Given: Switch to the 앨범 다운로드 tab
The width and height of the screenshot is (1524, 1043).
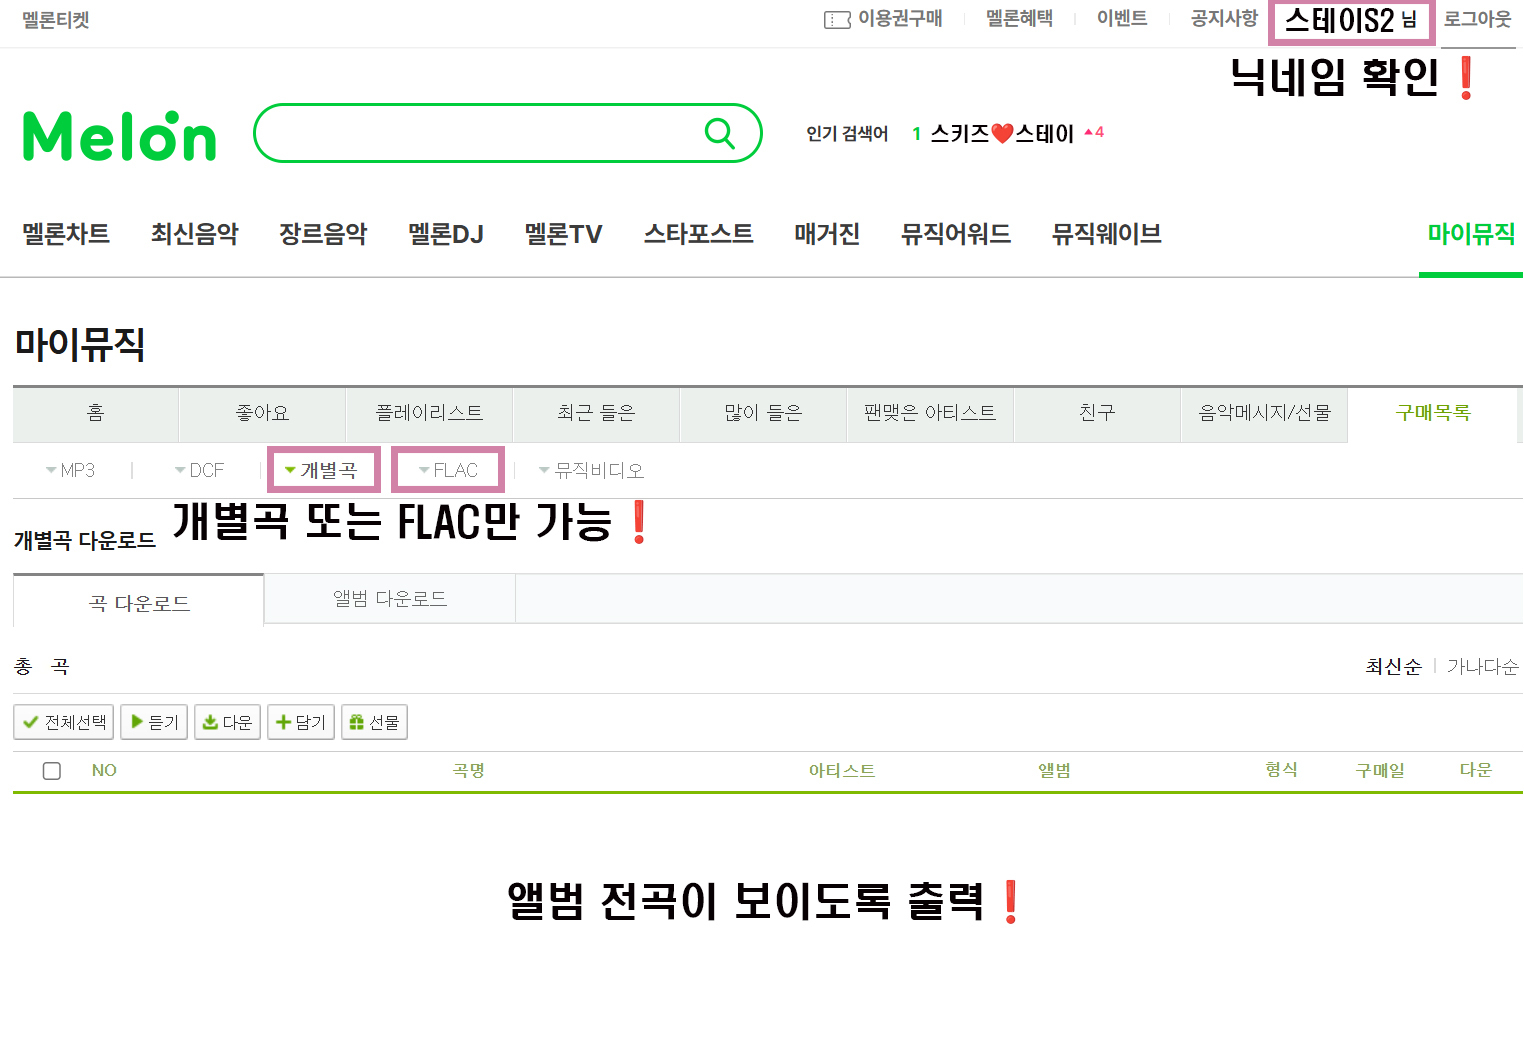Looking at the screenshot, I should (390, 599).
